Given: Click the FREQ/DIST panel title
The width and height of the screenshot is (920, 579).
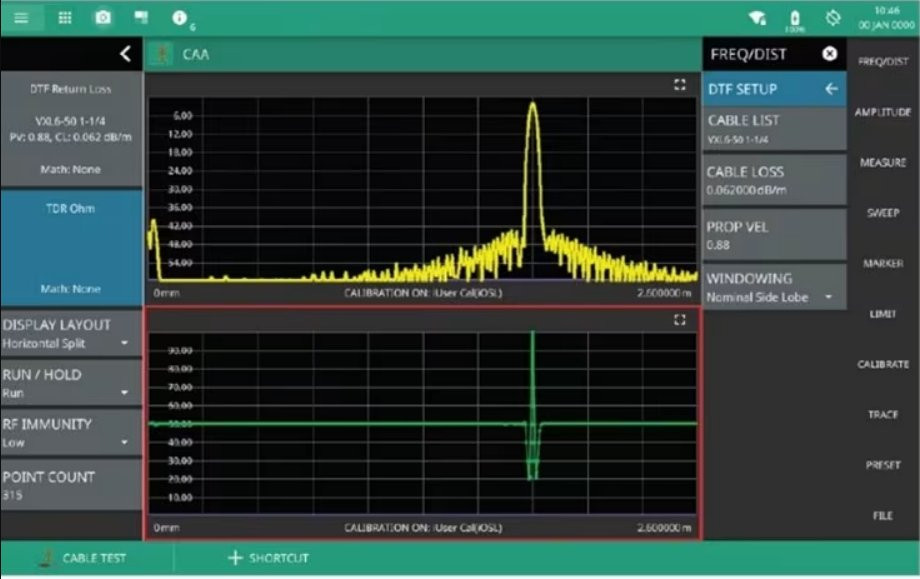Looking at the screenshot, I should [748, 55].
